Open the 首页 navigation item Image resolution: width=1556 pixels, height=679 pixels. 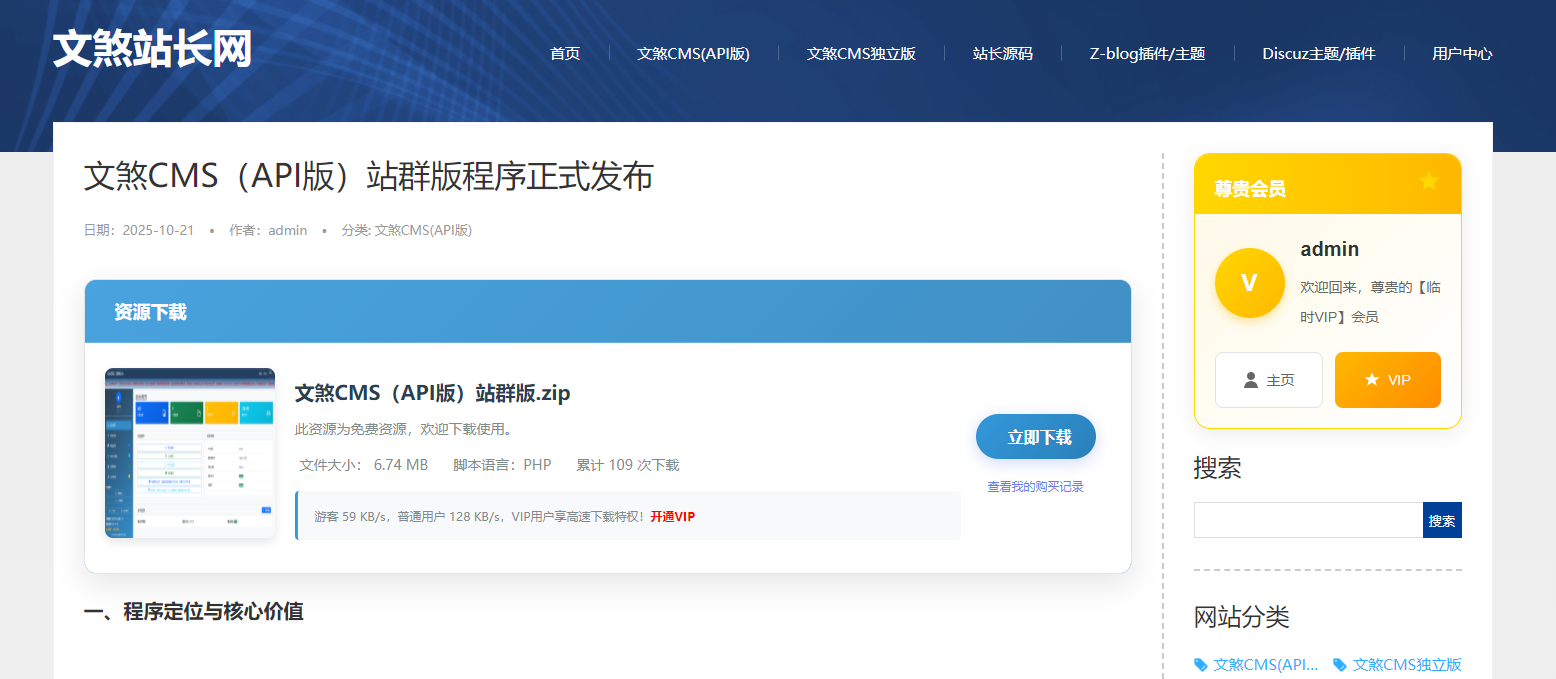pyautogui.click(x=564, y=54)
